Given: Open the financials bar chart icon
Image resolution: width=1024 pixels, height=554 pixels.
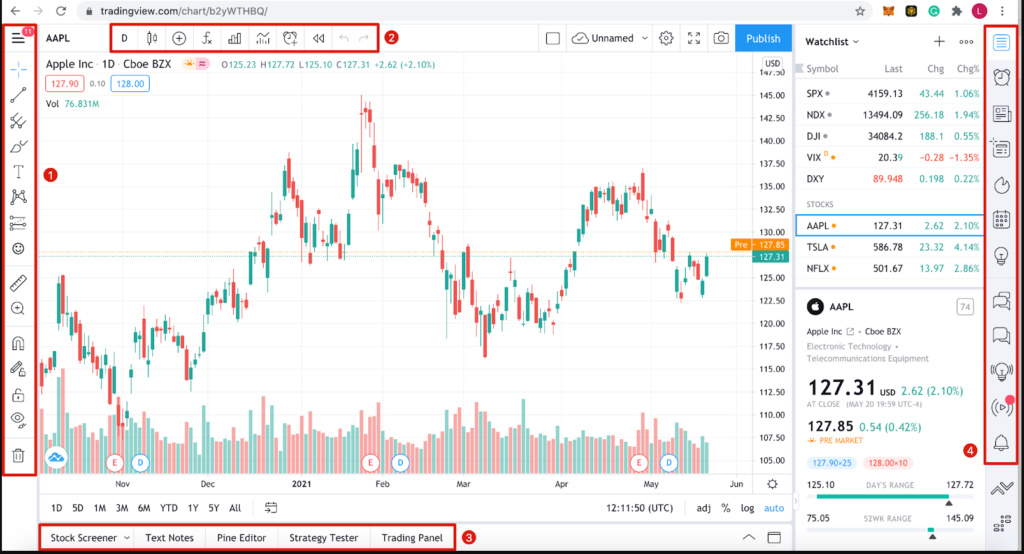Looking at the screenshot, I should 234,38.
